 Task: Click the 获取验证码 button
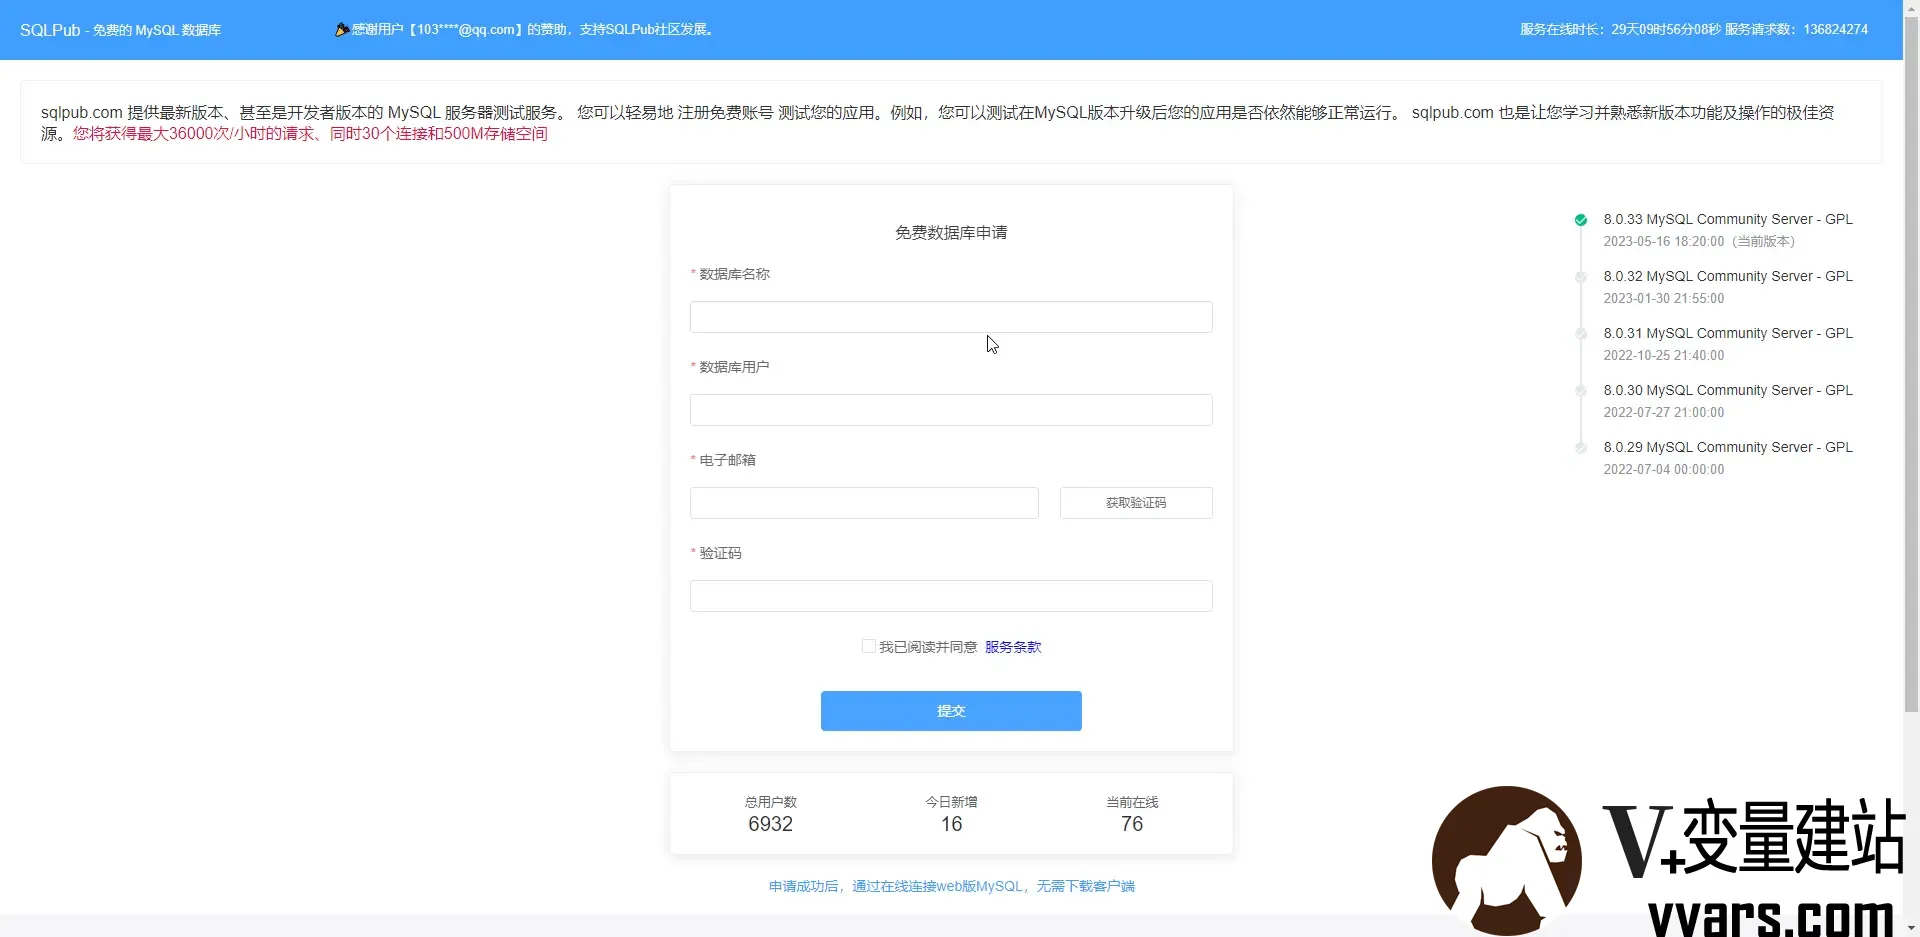click(1136, 503)
